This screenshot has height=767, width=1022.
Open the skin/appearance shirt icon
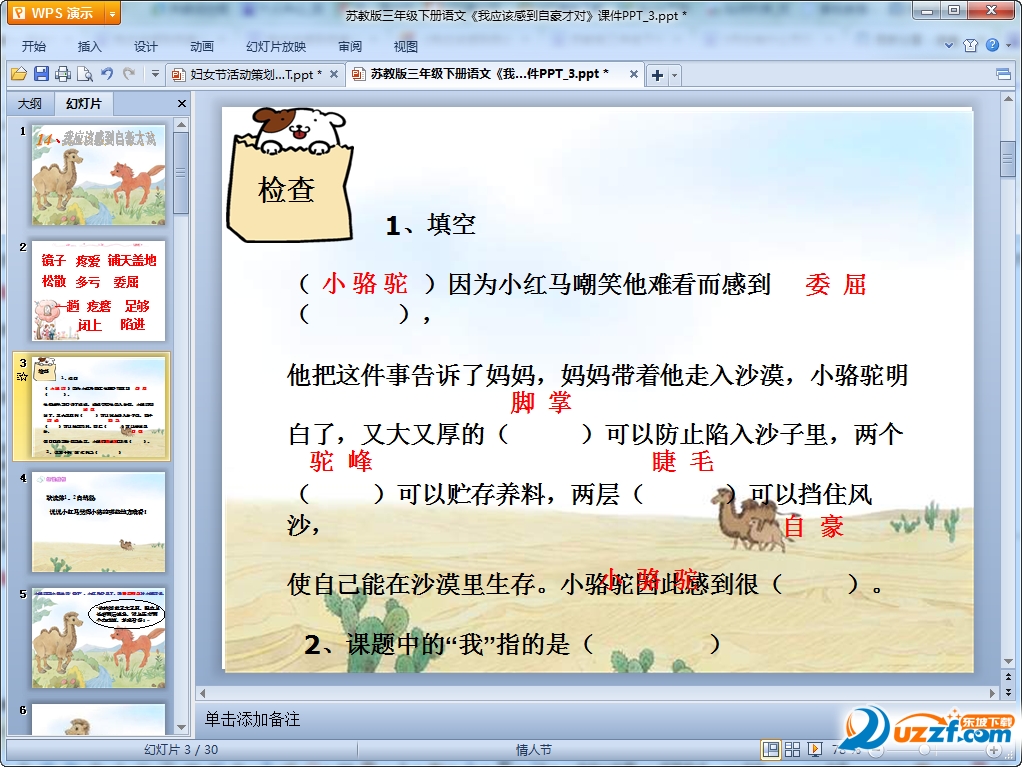coord(971,45)
